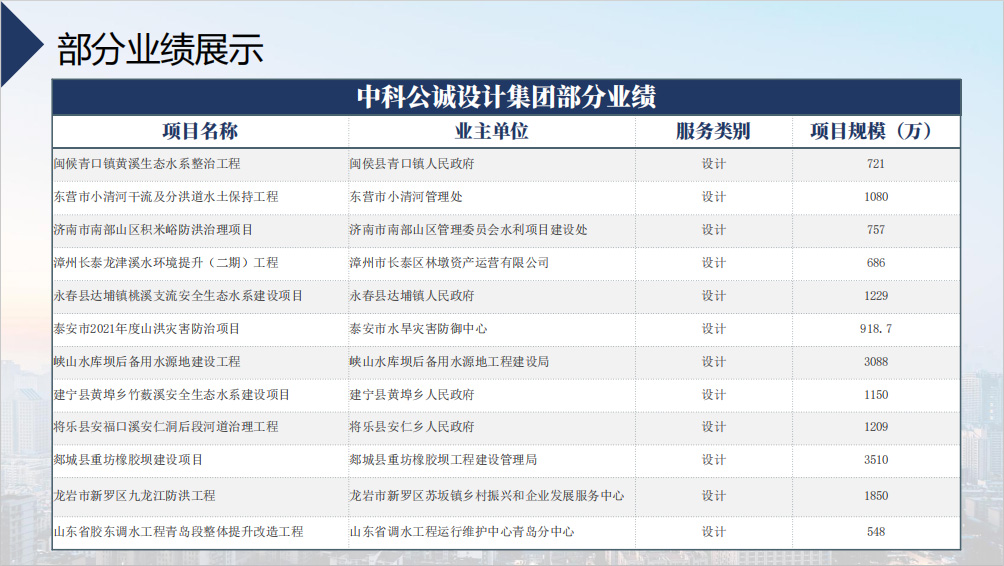Click the 业主单位 column header
This screenshot has width=1004, height=566.
pos(491,131)
